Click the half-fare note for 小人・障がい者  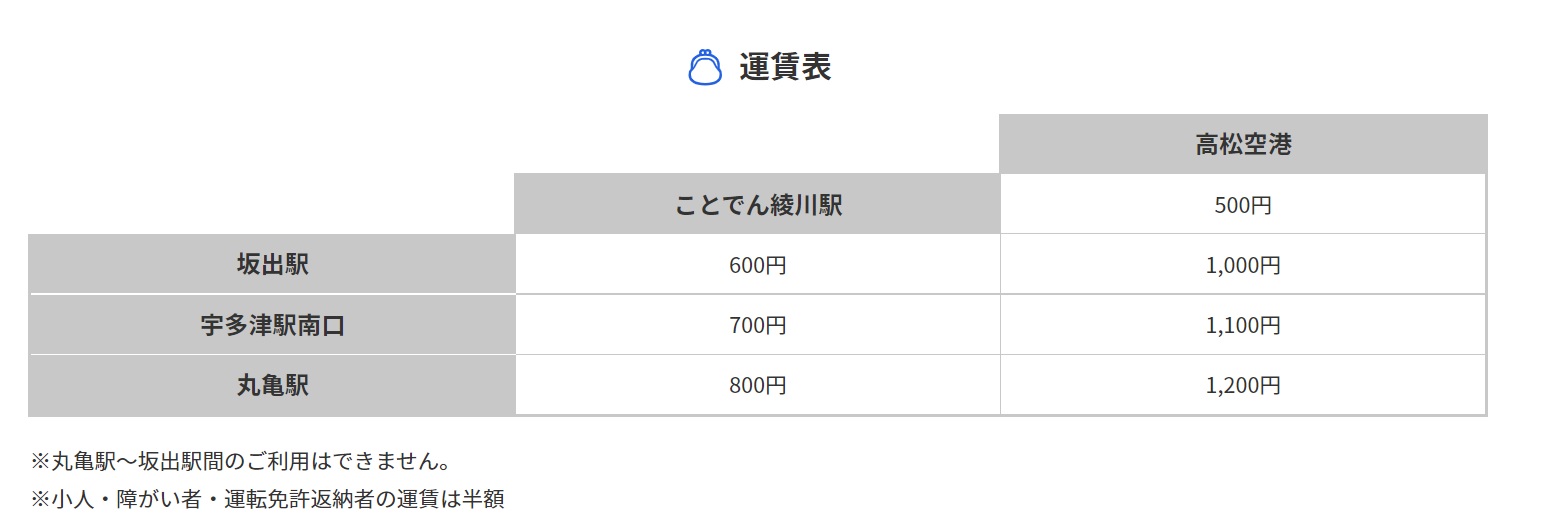(x=267, y=498)
